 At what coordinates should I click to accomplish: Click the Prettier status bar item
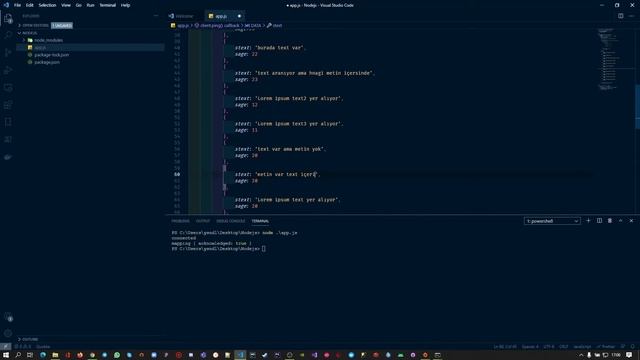[606, 347]
